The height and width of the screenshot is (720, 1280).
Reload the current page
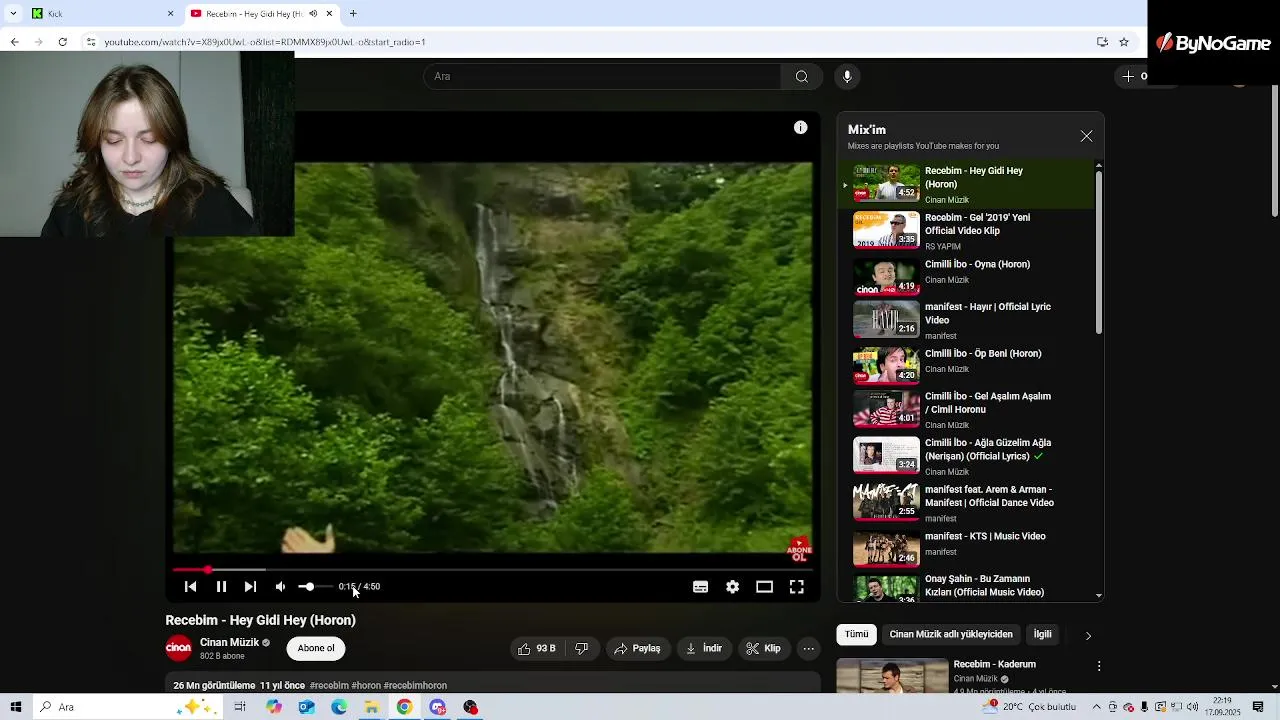click(x=62, y=42)
